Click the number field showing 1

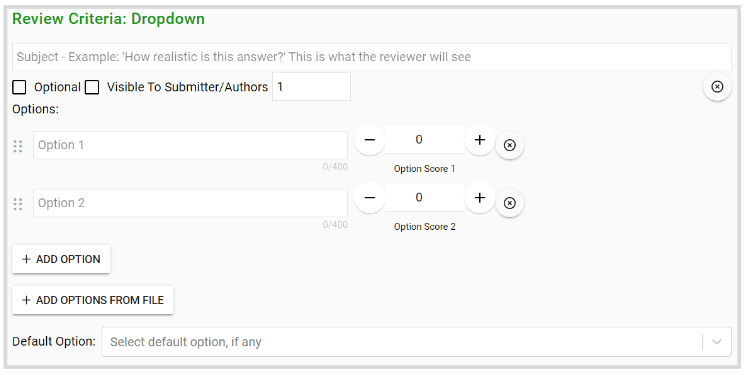pos(311,87)
